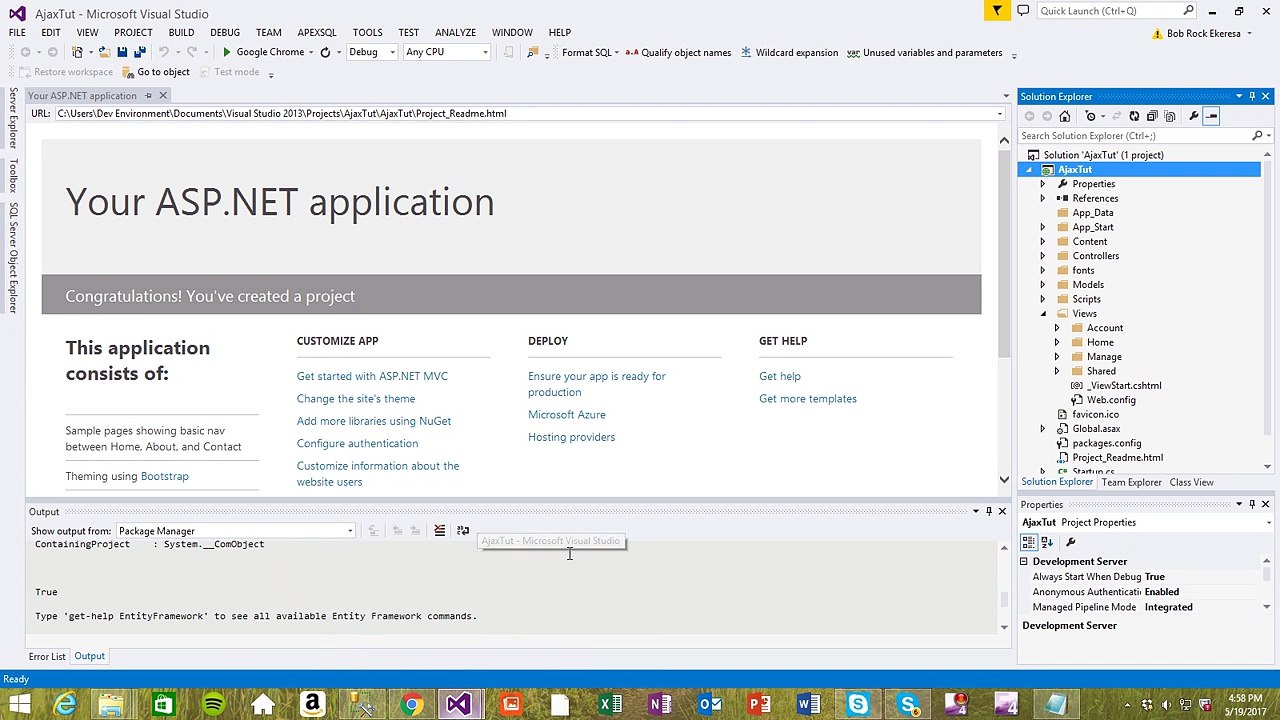Viewport: 1280px width, 720px height.
Task: Pin the Properties panel via its pushpin
Action: pos(1252,504)
